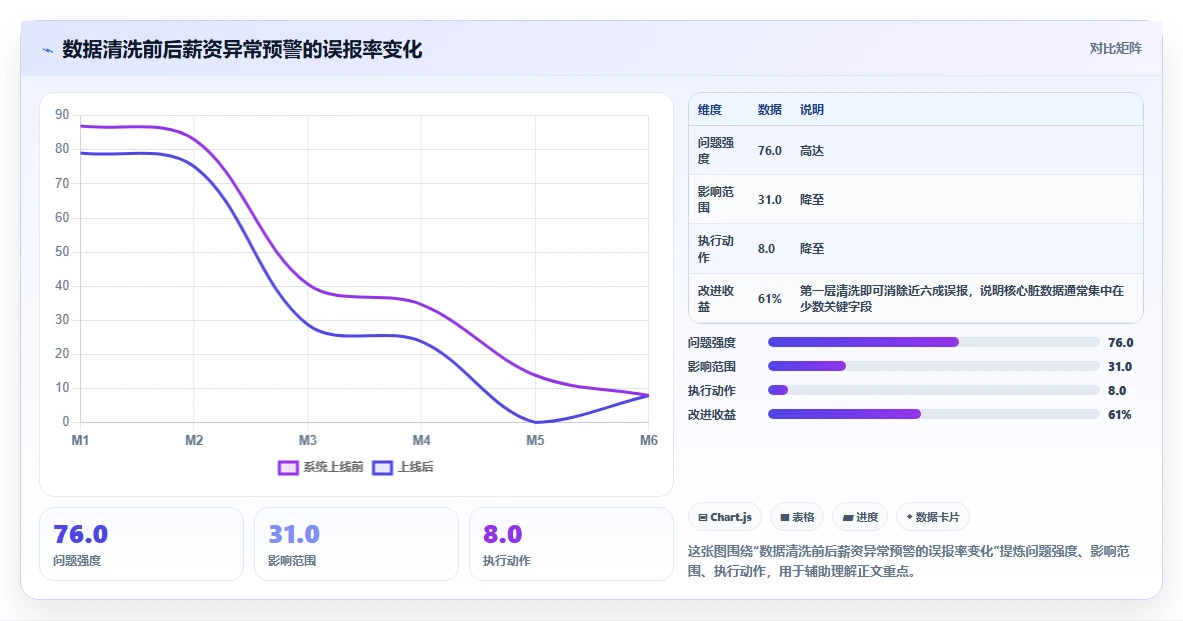Click the 进度 tag
The image size is (1183, 621).
point(860,517)
